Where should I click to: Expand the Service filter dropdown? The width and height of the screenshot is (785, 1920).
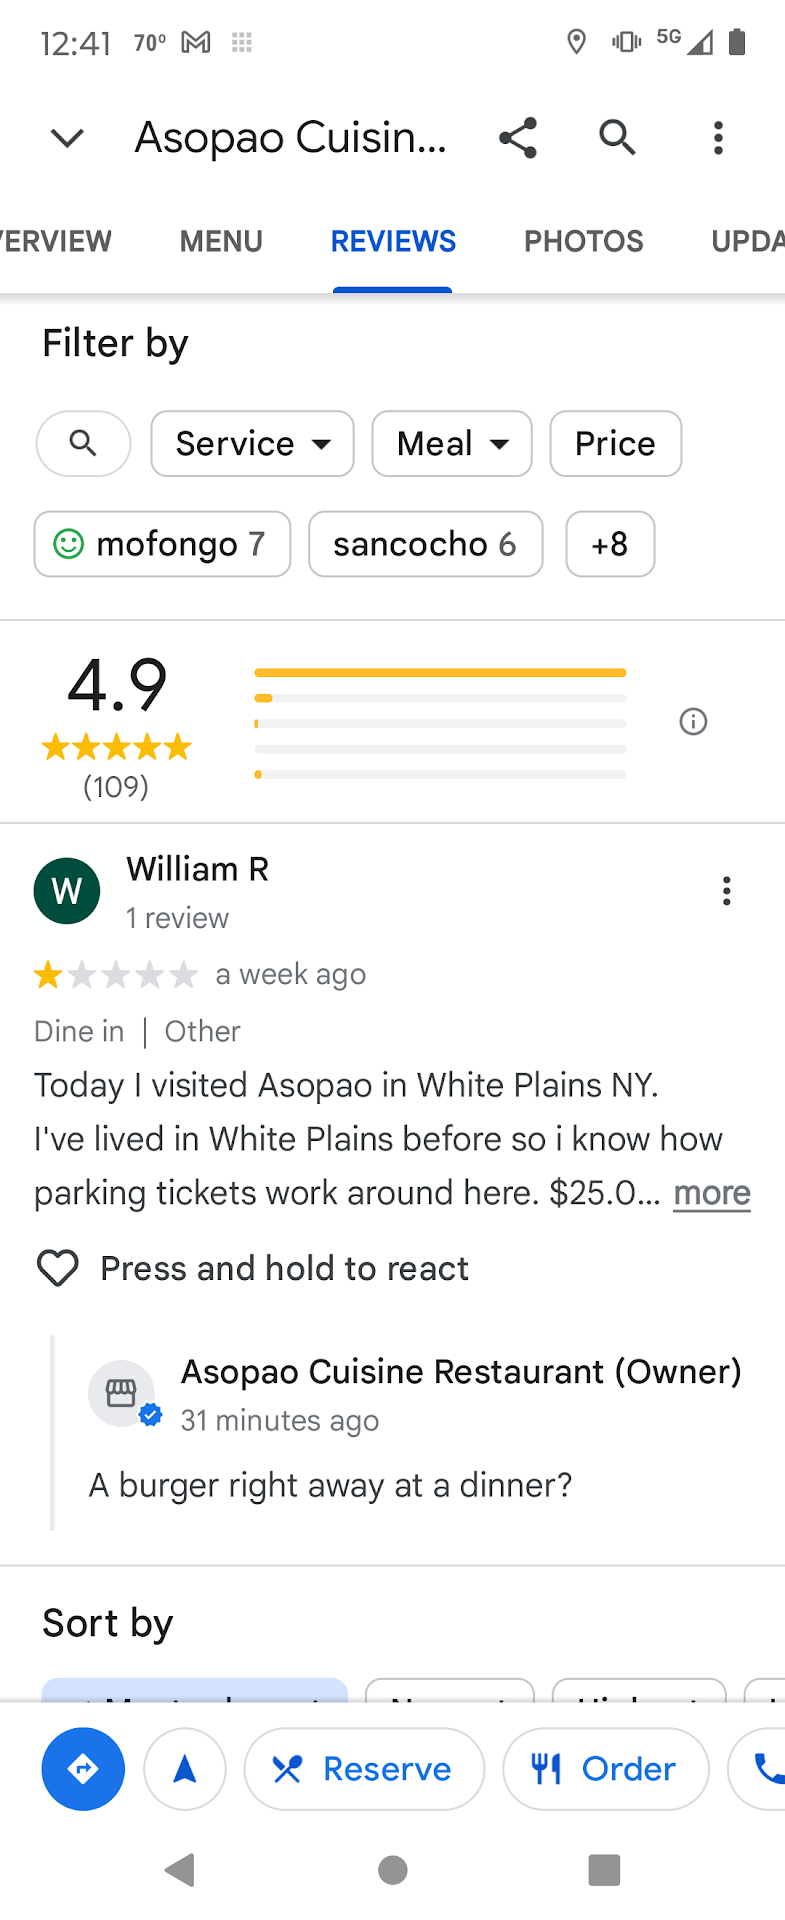coord(252,443)
